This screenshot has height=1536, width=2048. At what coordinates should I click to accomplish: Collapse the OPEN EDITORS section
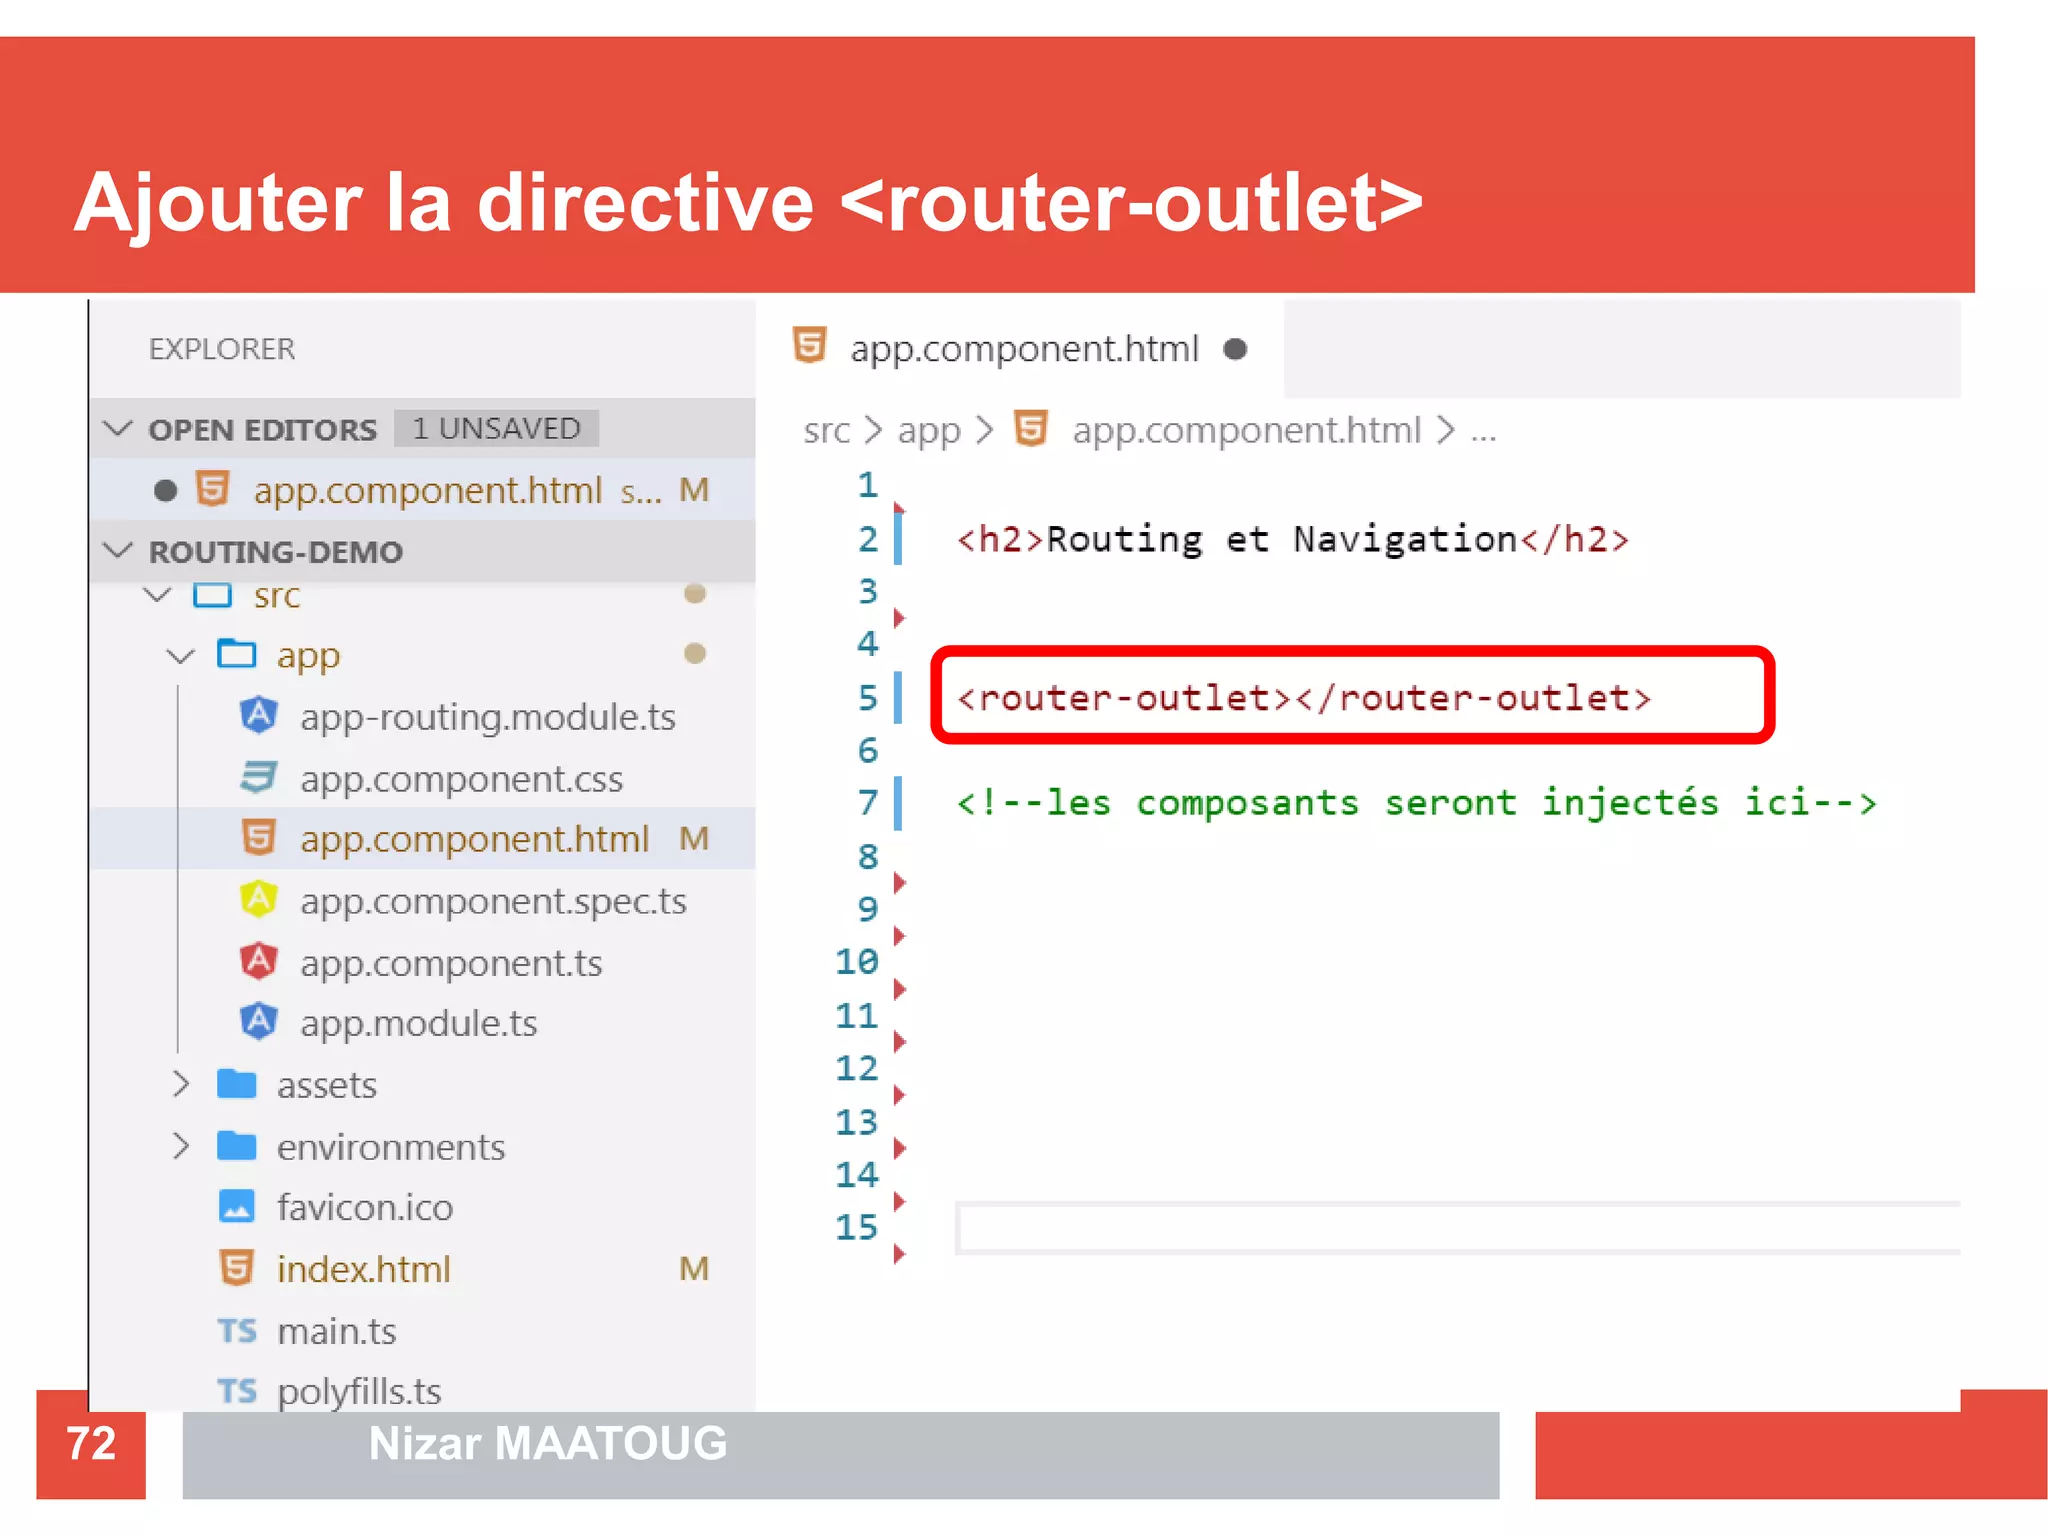pyautogui.click(x=118, y=429)
